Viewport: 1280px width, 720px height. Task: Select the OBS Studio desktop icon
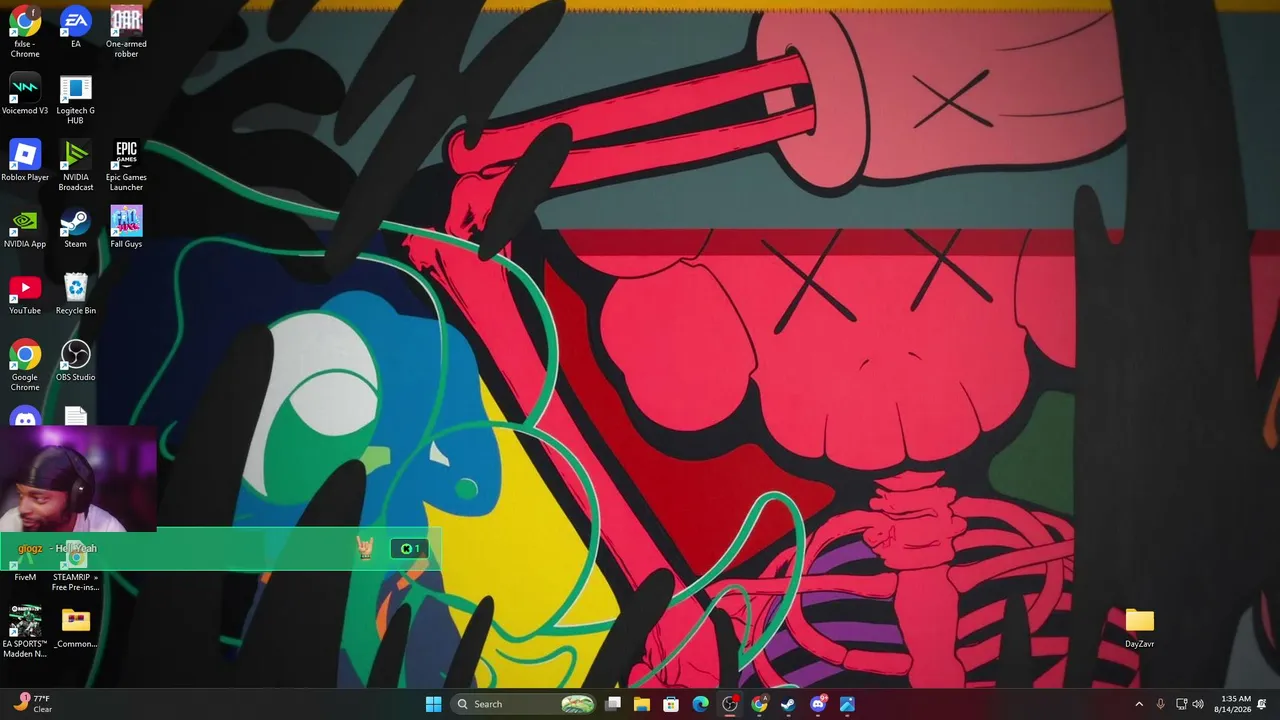pyautogui.click(x=75, y=361)
